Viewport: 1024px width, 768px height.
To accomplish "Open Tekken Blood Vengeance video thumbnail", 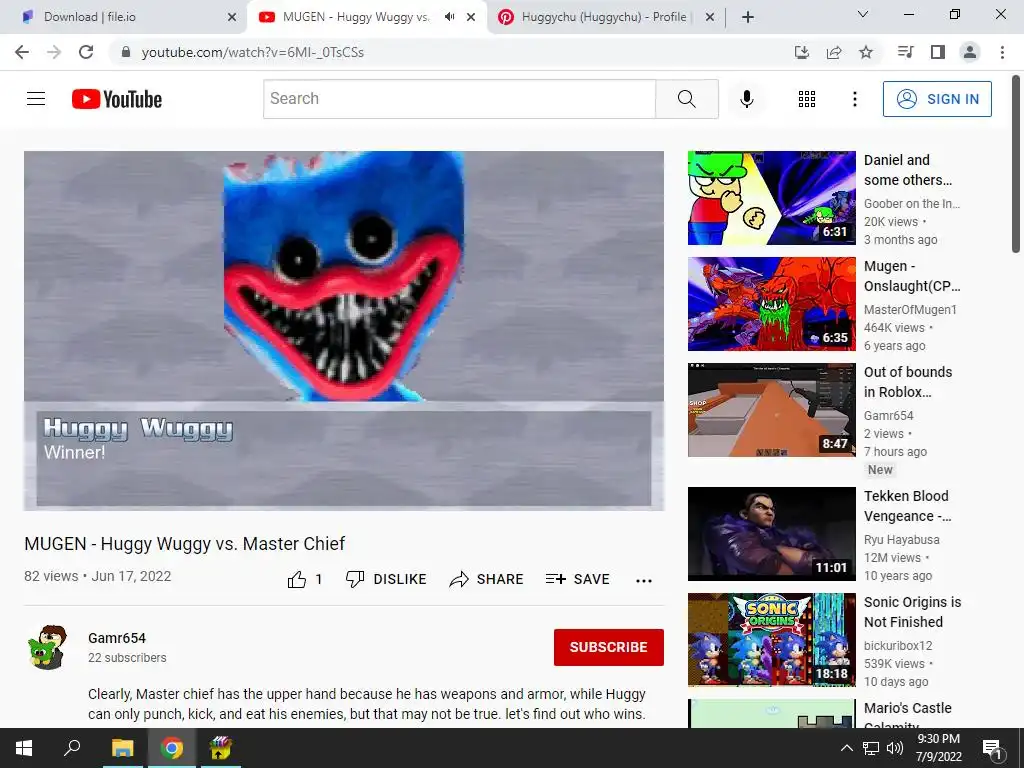I will (x=771, y=534).
